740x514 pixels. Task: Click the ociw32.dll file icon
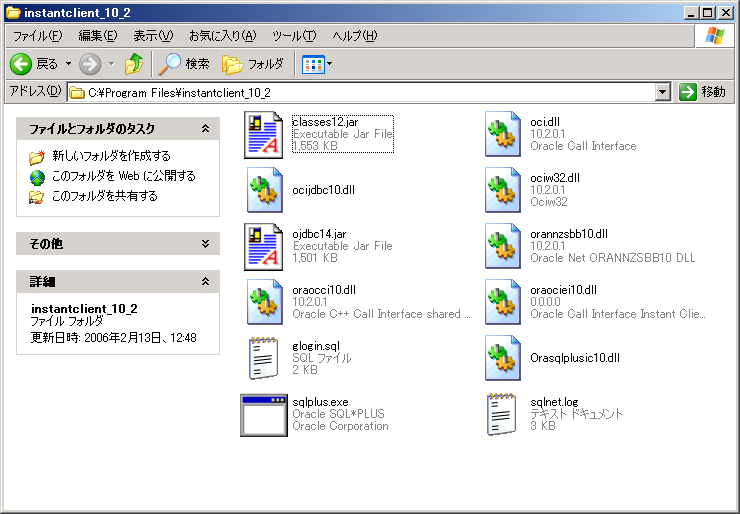[503, 190]
